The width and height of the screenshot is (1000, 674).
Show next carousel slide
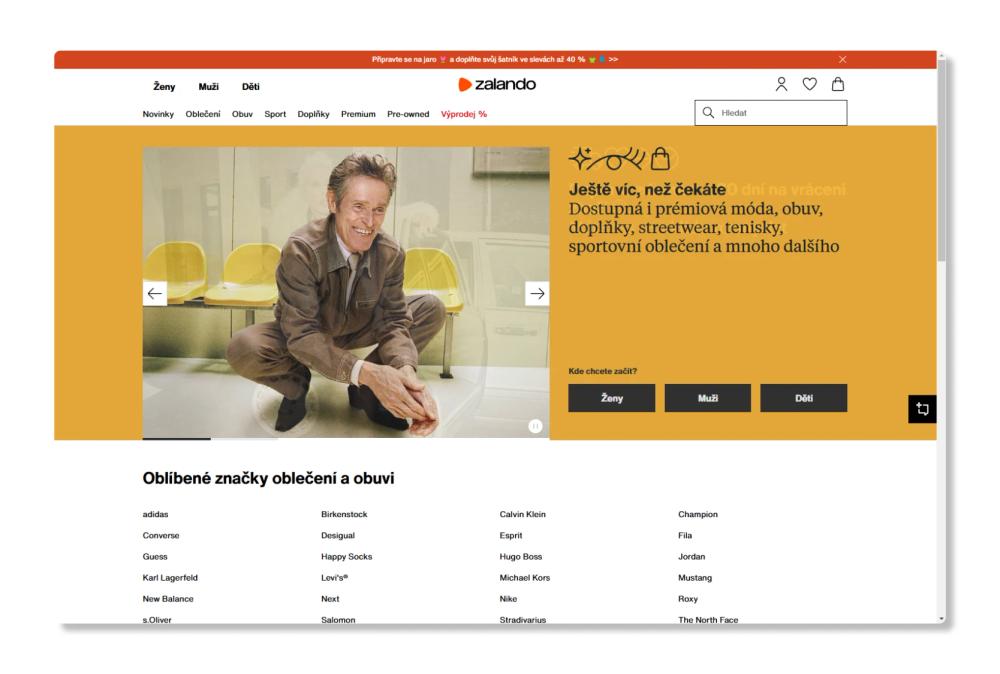(537, 293)
